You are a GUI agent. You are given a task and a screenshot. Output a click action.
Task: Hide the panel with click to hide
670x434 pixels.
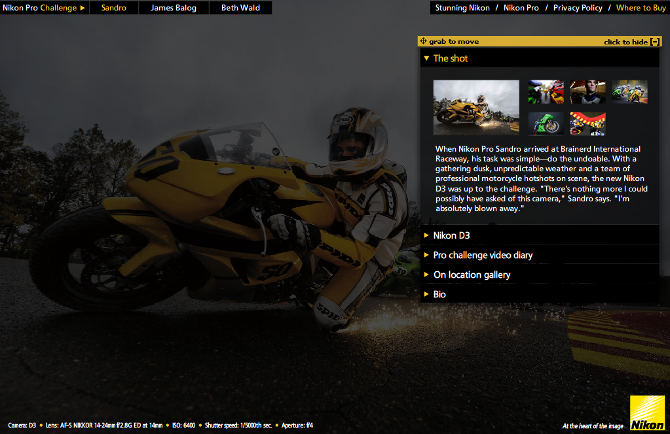(x=632, y=41)
